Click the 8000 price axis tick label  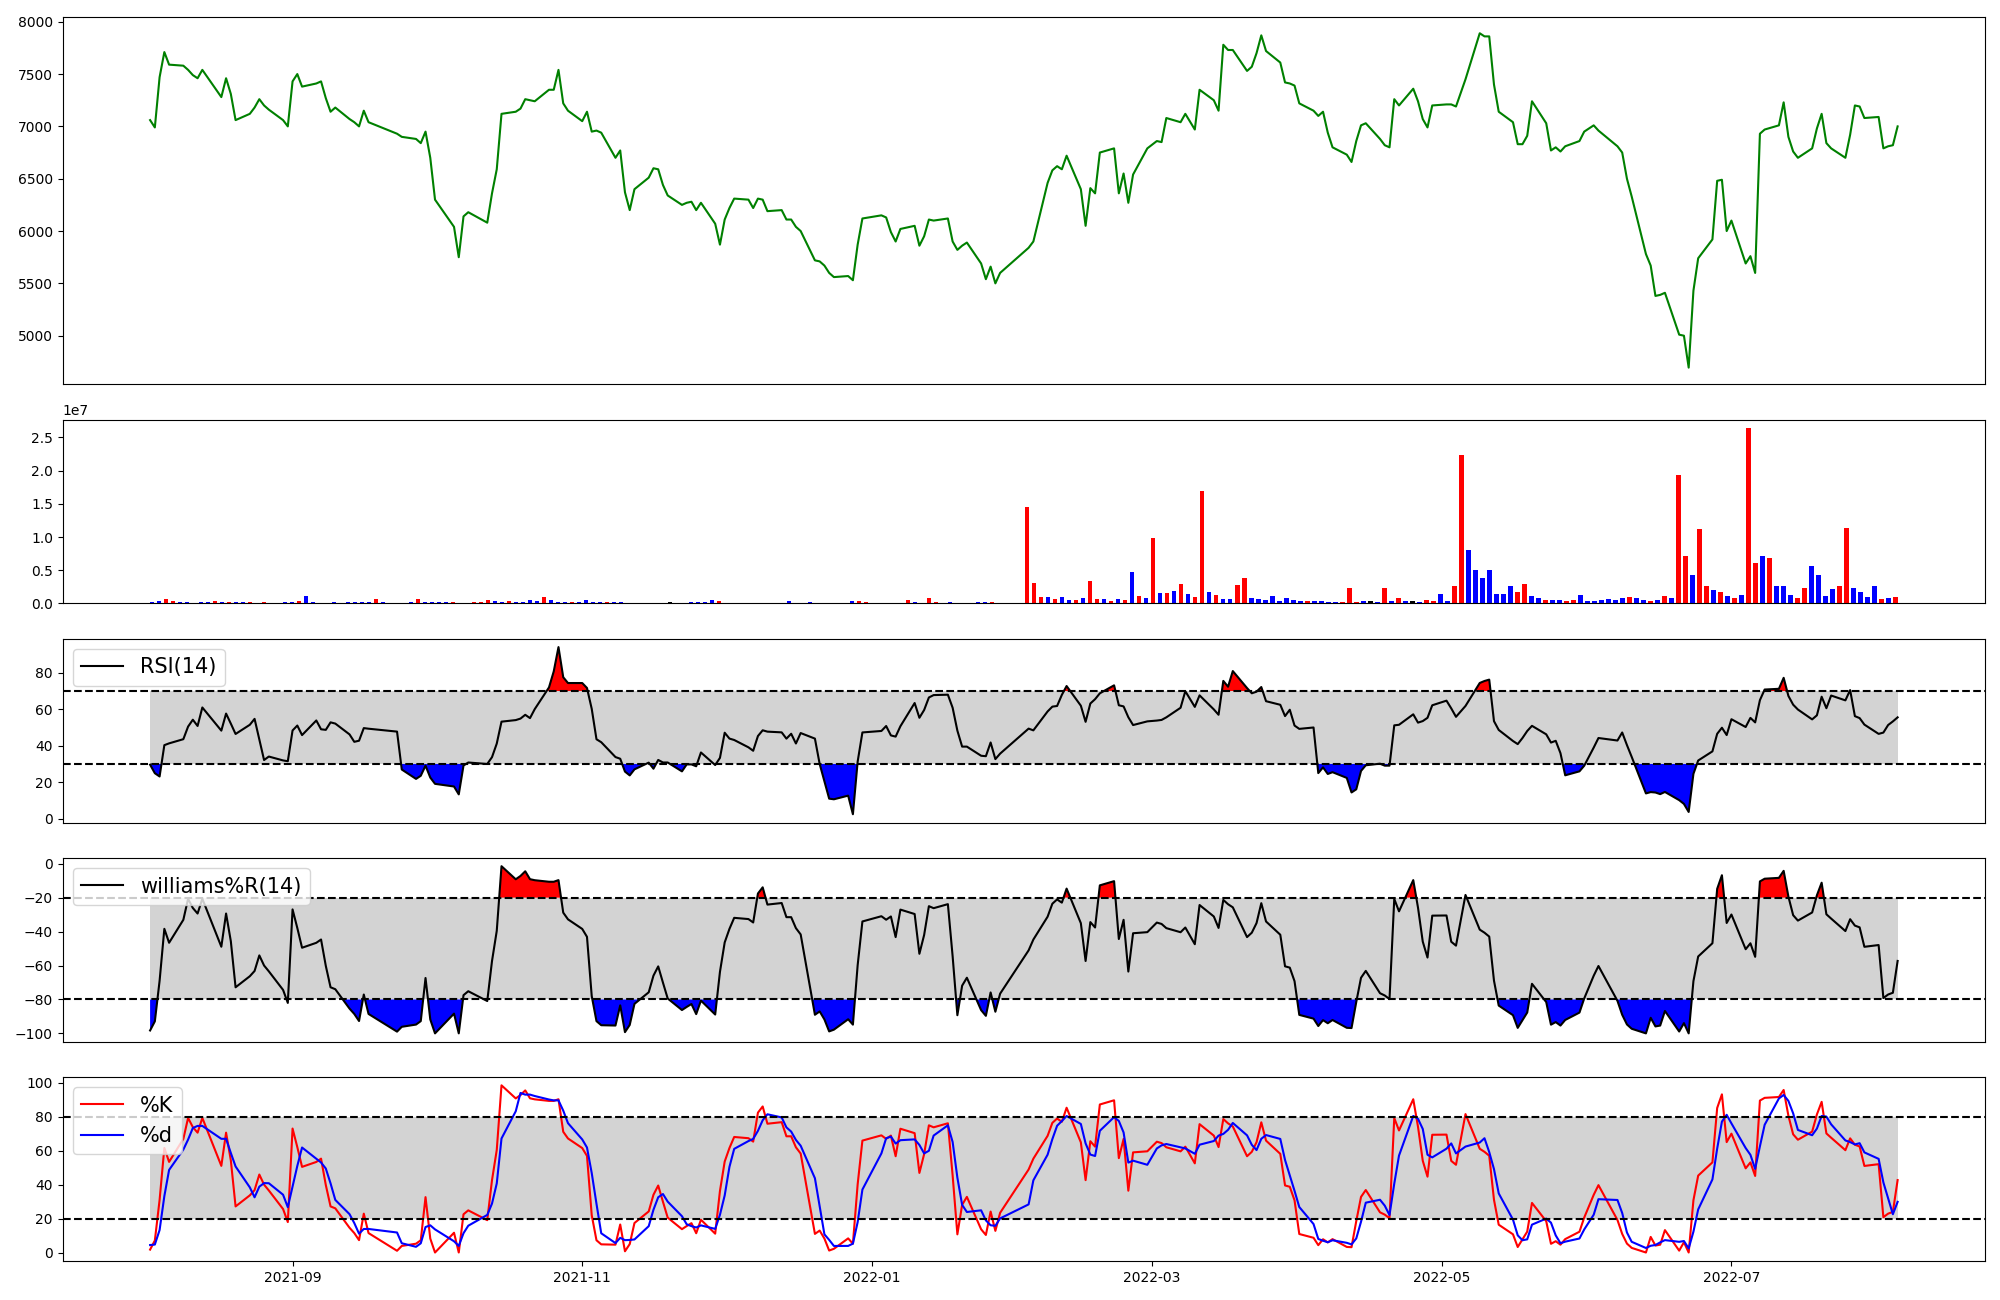[36, 23]
